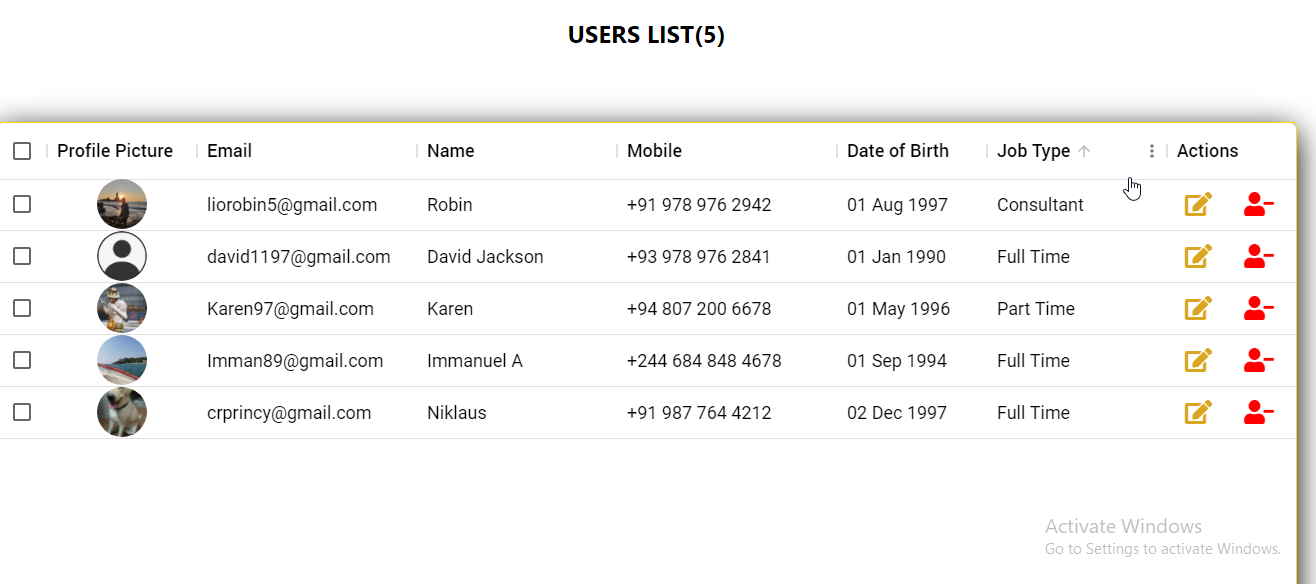The width and height of the screenshot is (1316, 584).
Task: Click the David Jackson default avatar
Action: [x=122, y=256]
